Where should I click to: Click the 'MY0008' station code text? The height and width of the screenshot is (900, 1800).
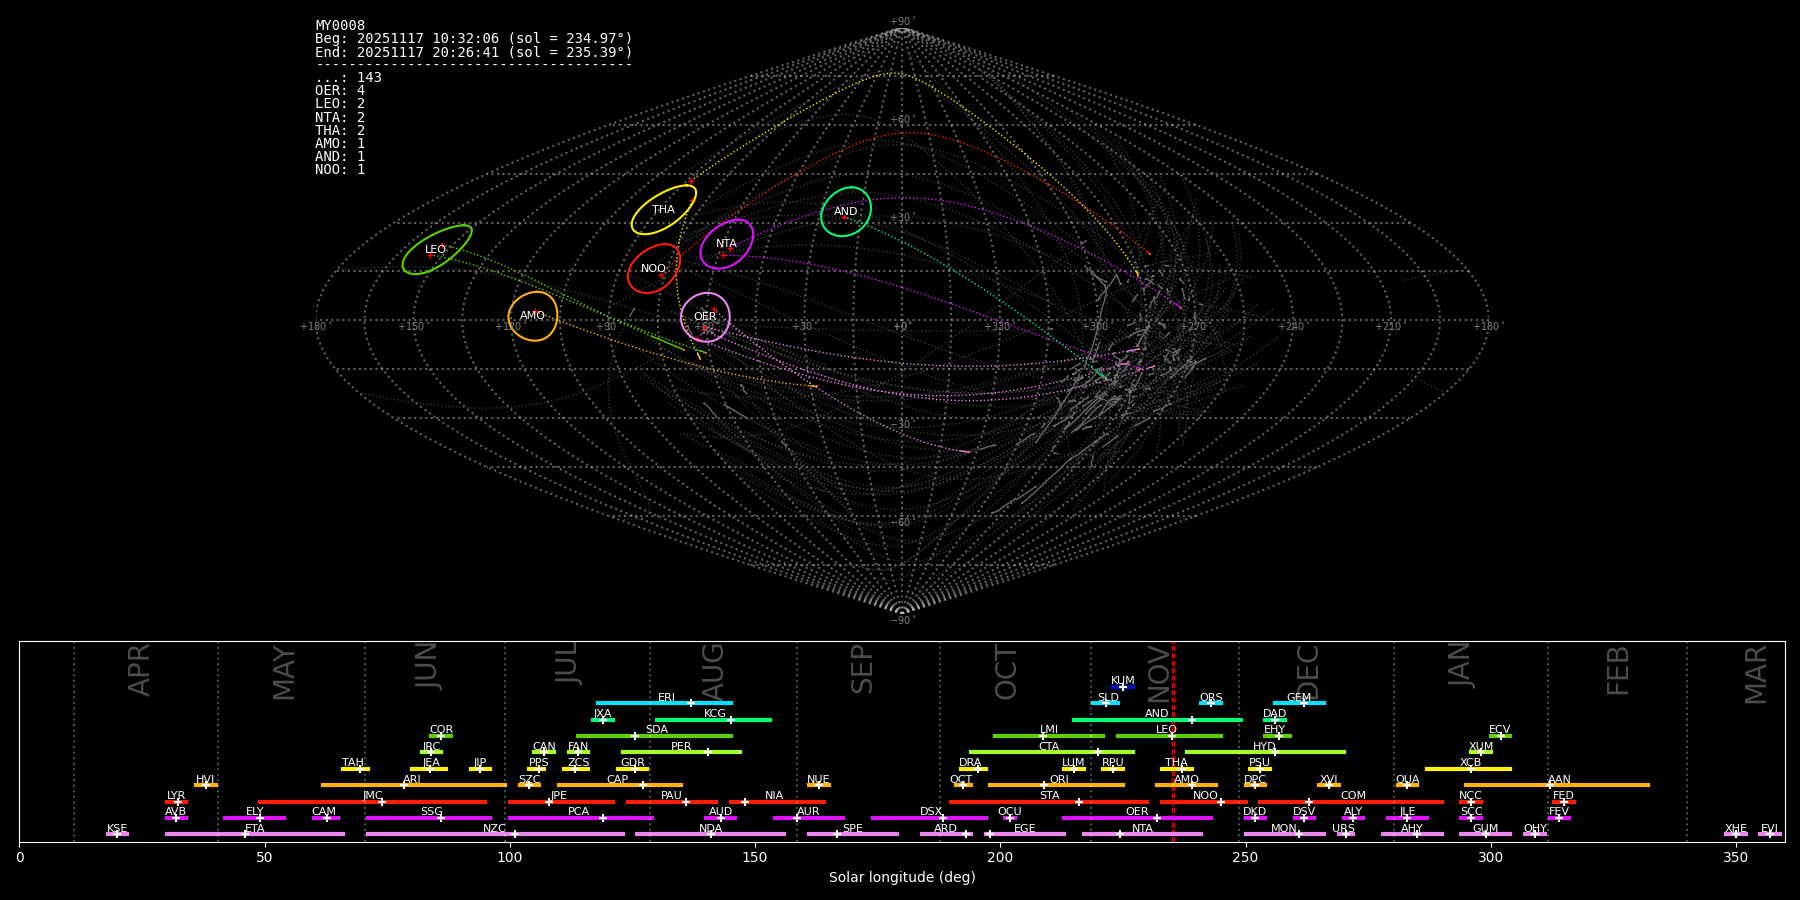[x=340, y=26]
